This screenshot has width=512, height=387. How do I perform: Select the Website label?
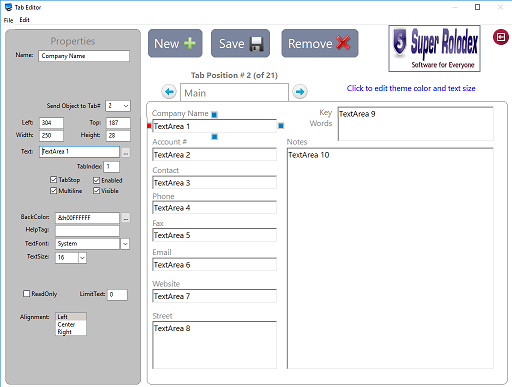[166, 284]
